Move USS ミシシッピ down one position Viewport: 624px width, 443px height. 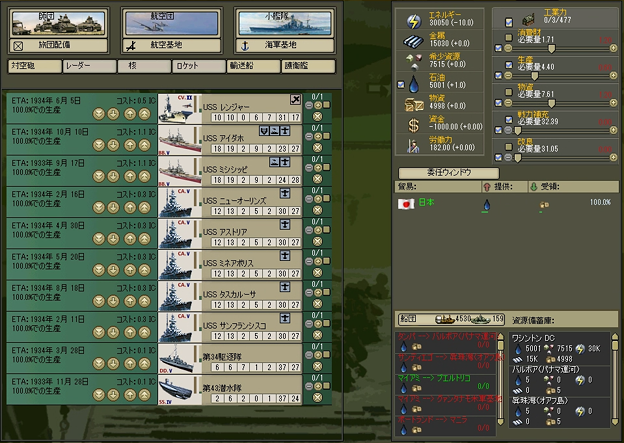coord(113,176)
